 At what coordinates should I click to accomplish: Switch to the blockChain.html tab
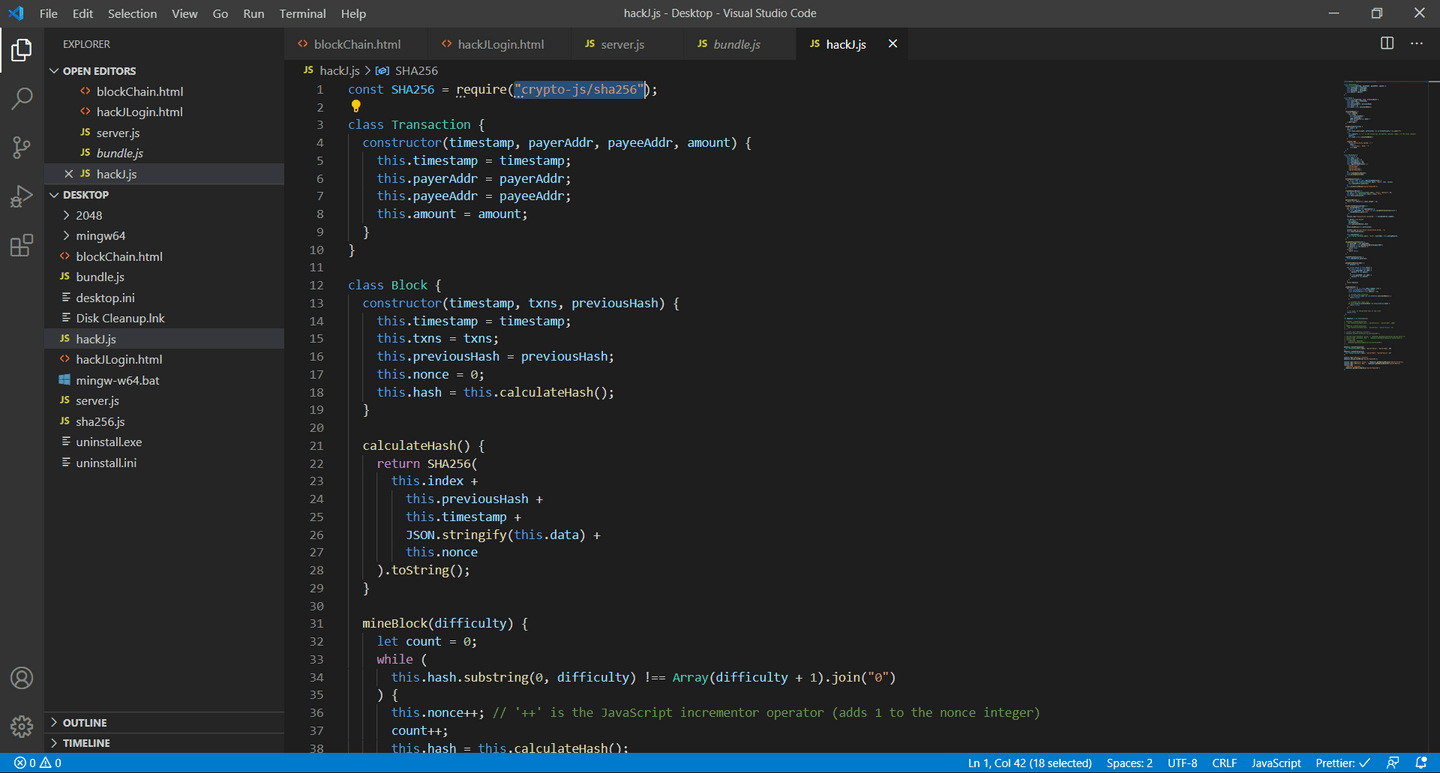click(357, 44)
